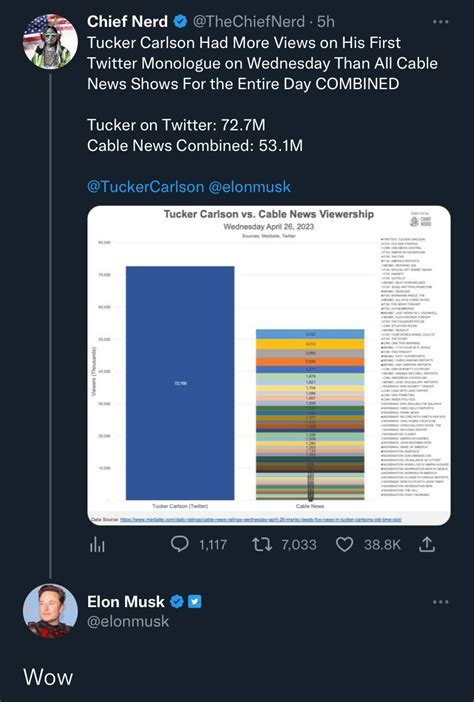Click the square Twitter affiliation badge

(x=194, y=602)
